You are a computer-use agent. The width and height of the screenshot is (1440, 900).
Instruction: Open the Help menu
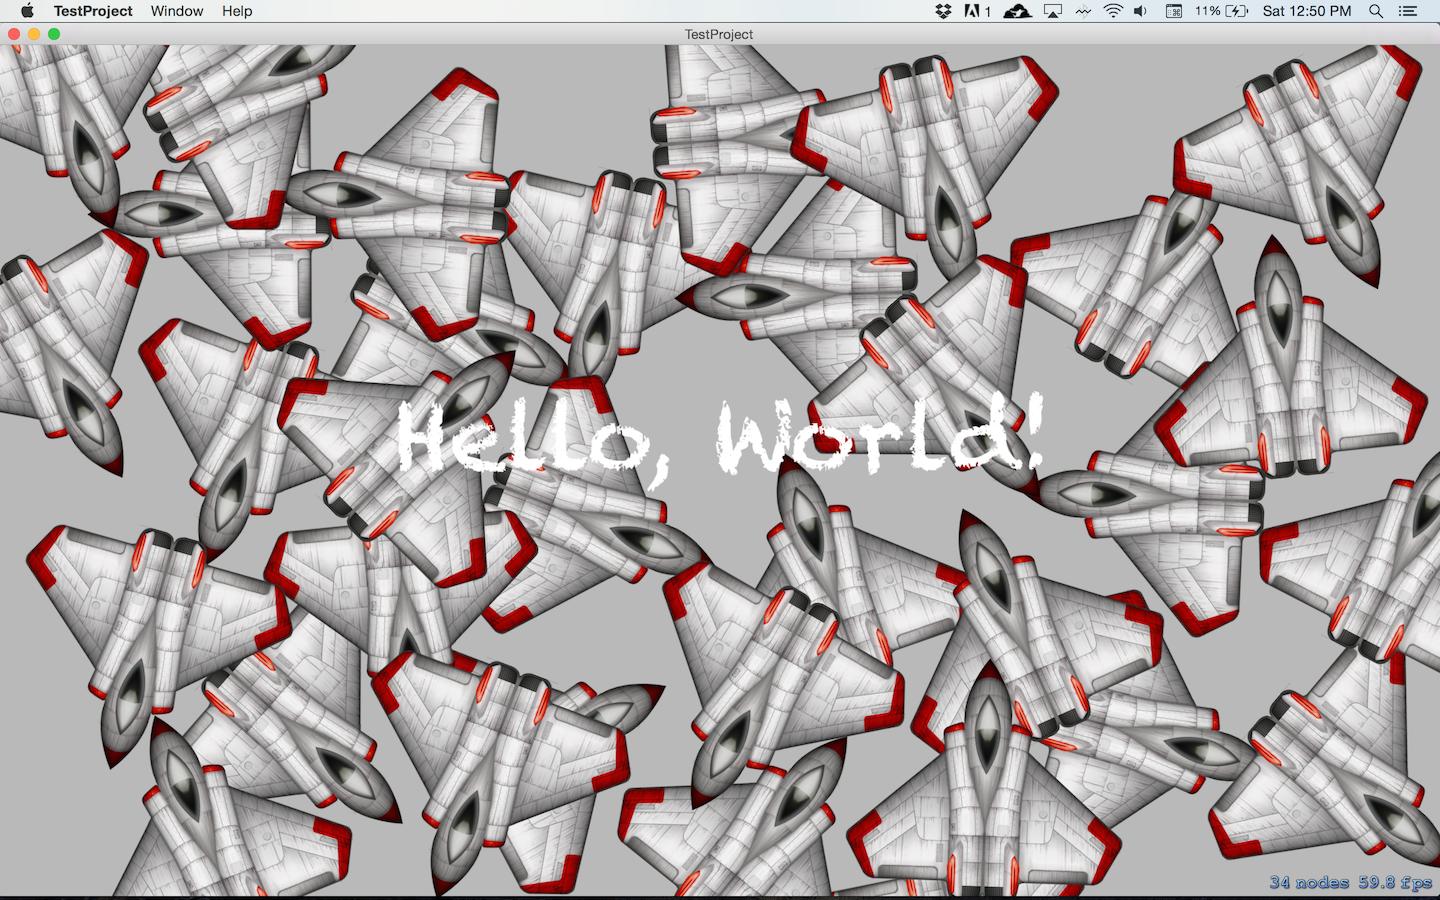tap(237, 11)
